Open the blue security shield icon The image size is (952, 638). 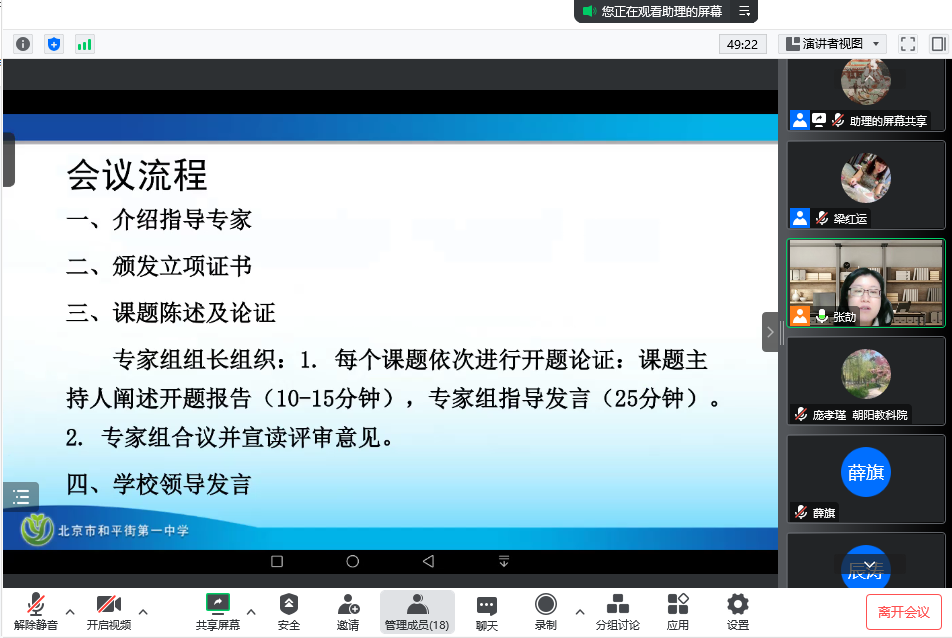click(x=54, y=44)
